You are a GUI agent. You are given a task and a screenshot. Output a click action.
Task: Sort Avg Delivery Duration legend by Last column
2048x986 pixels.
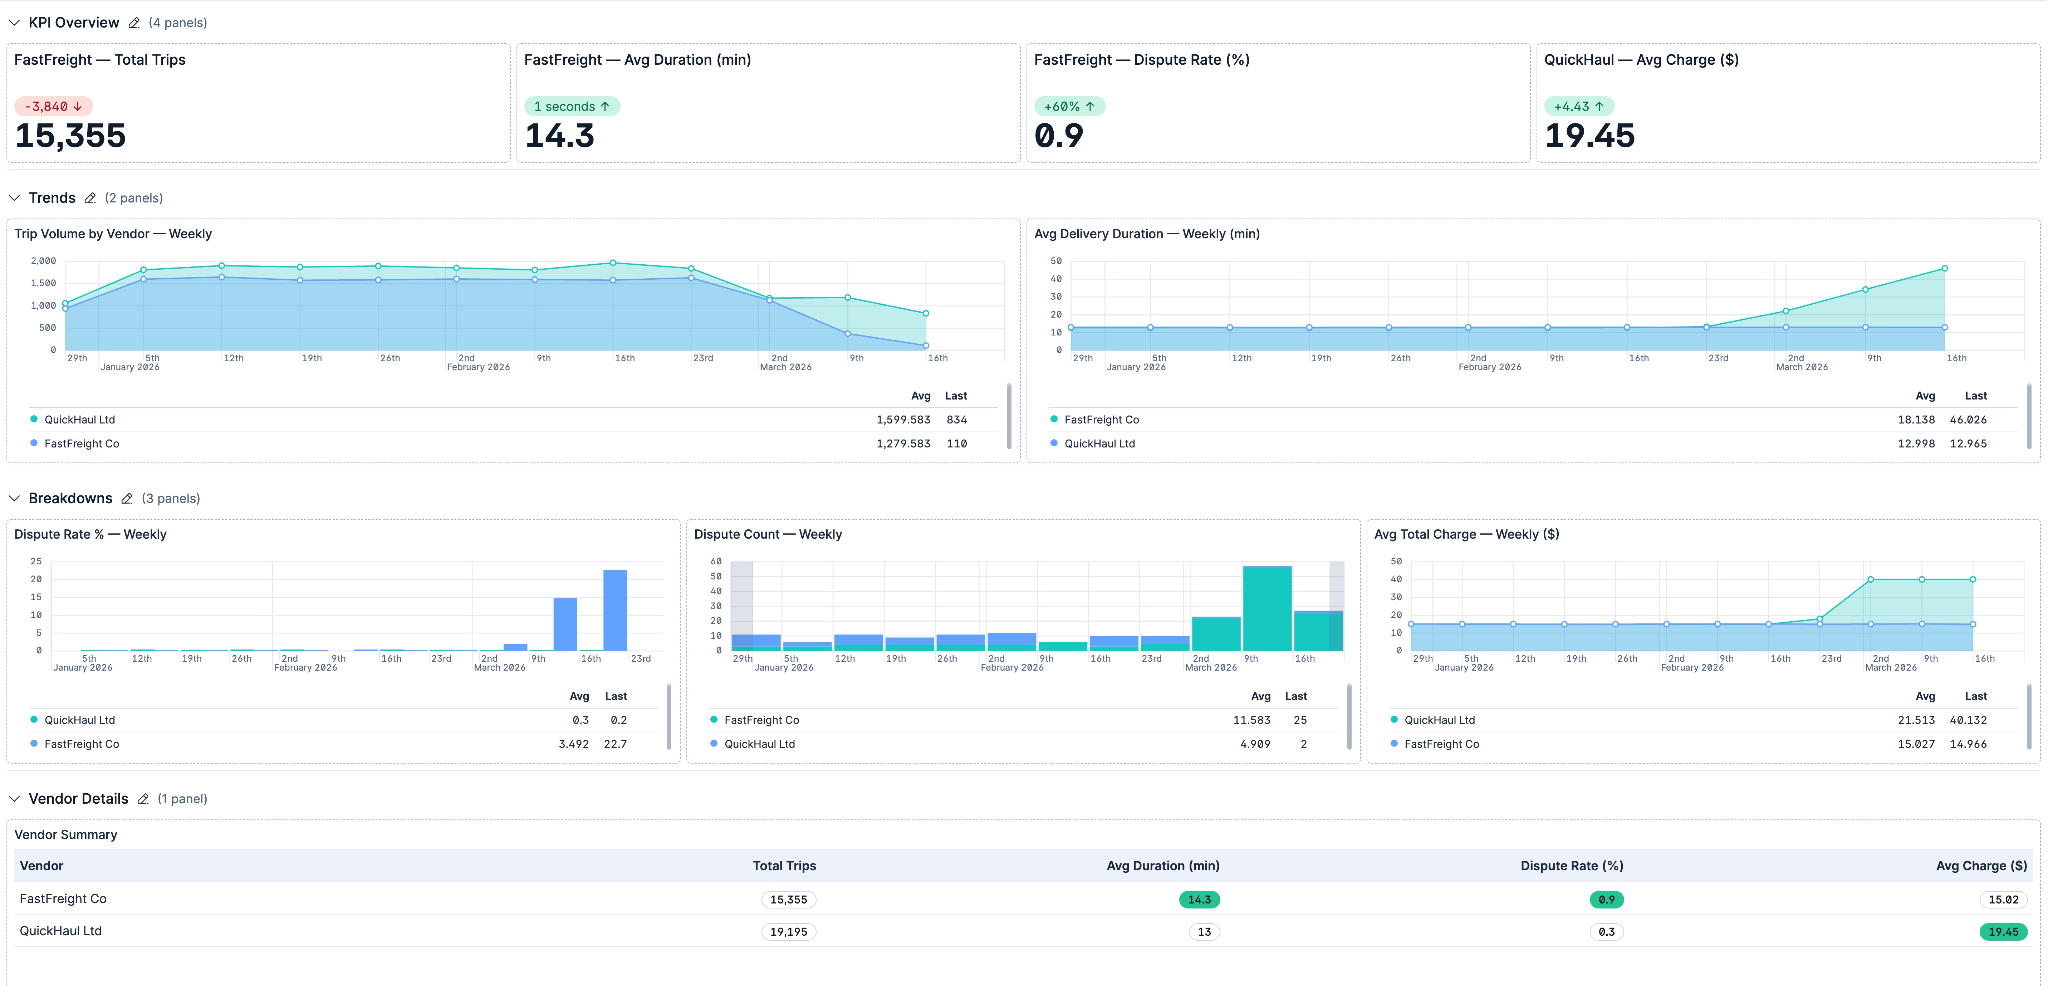coord(1976,396)
